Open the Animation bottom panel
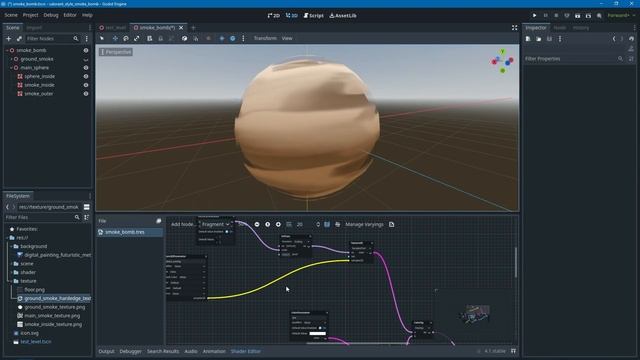This screenshot has width=640, height=360. click(214, 351)
